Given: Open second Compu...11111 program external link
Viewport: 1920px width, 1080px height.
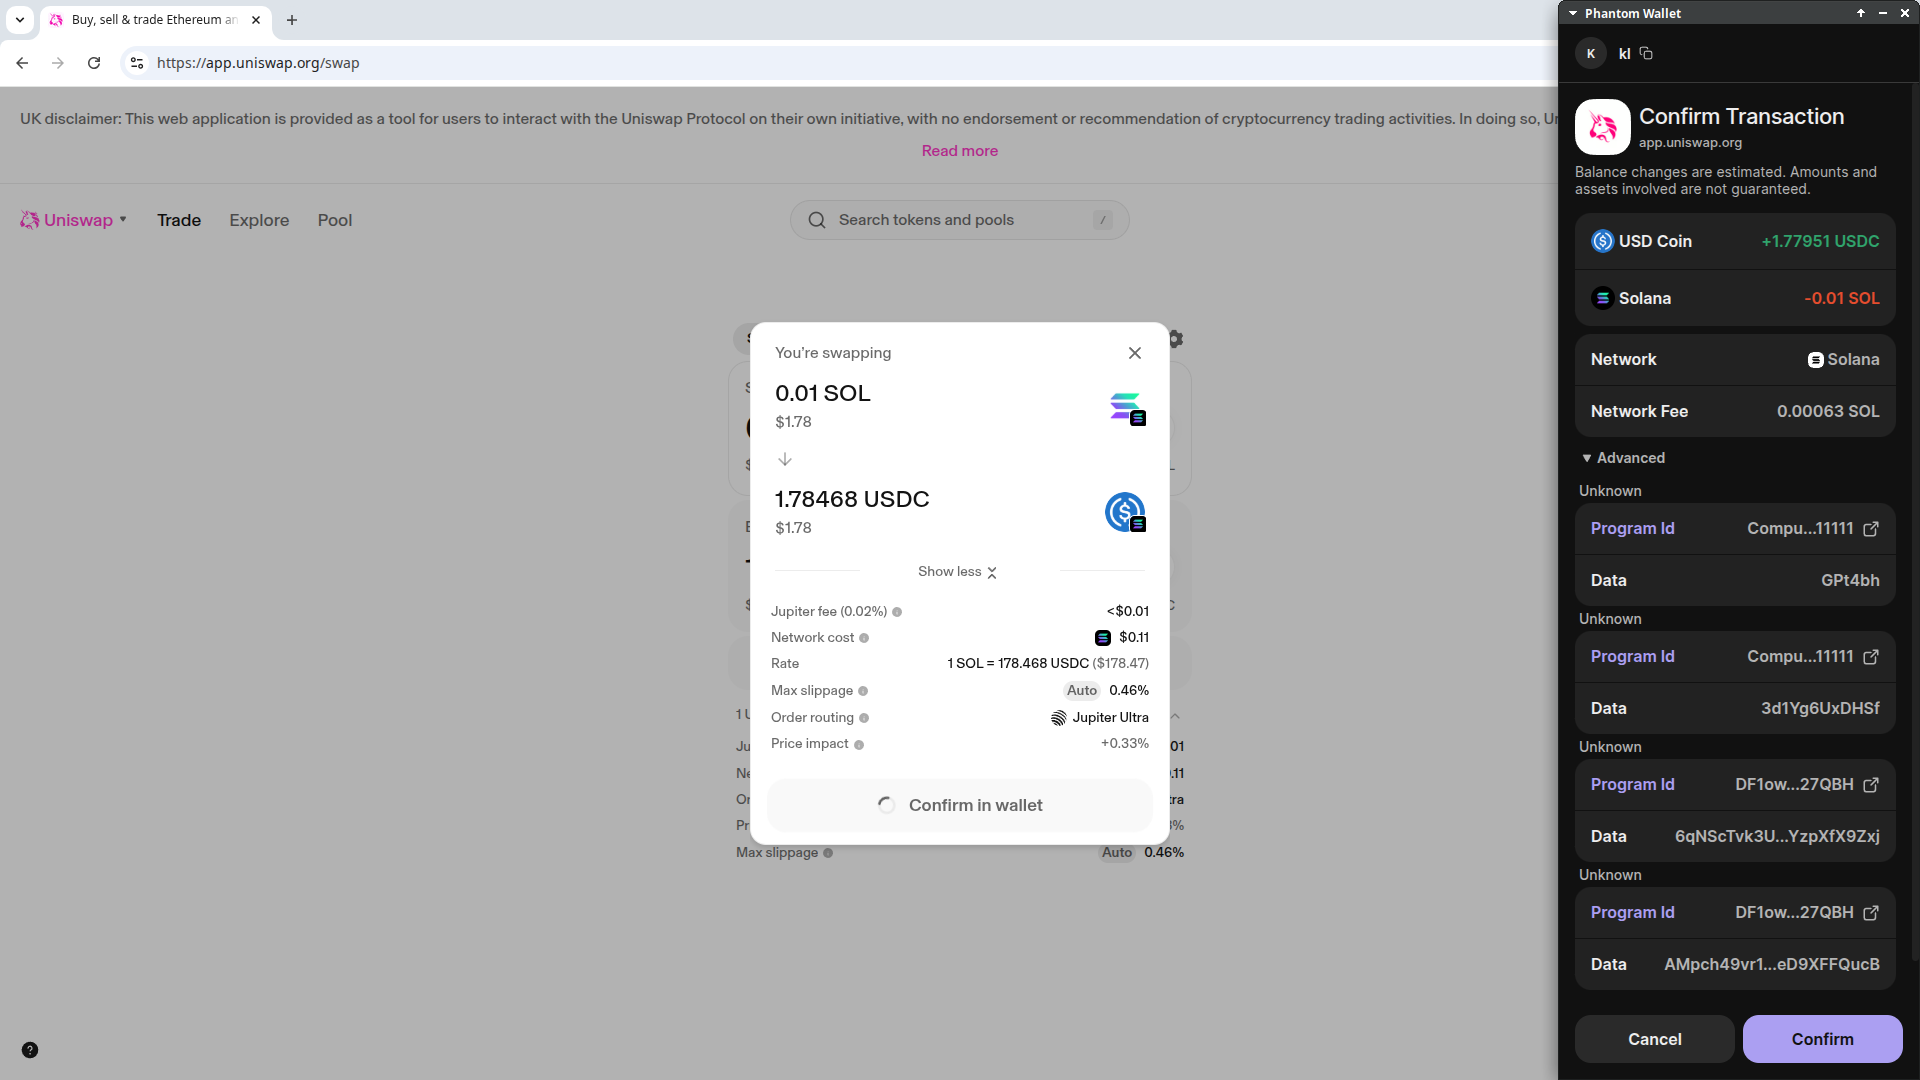Looking at the screenshot, I should click(x=1871, y=657).
